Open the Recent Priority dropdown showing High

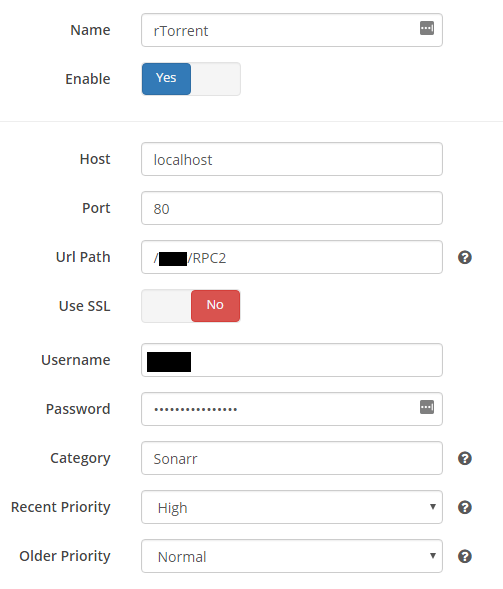pyautogui.click(x=292, y=507)
